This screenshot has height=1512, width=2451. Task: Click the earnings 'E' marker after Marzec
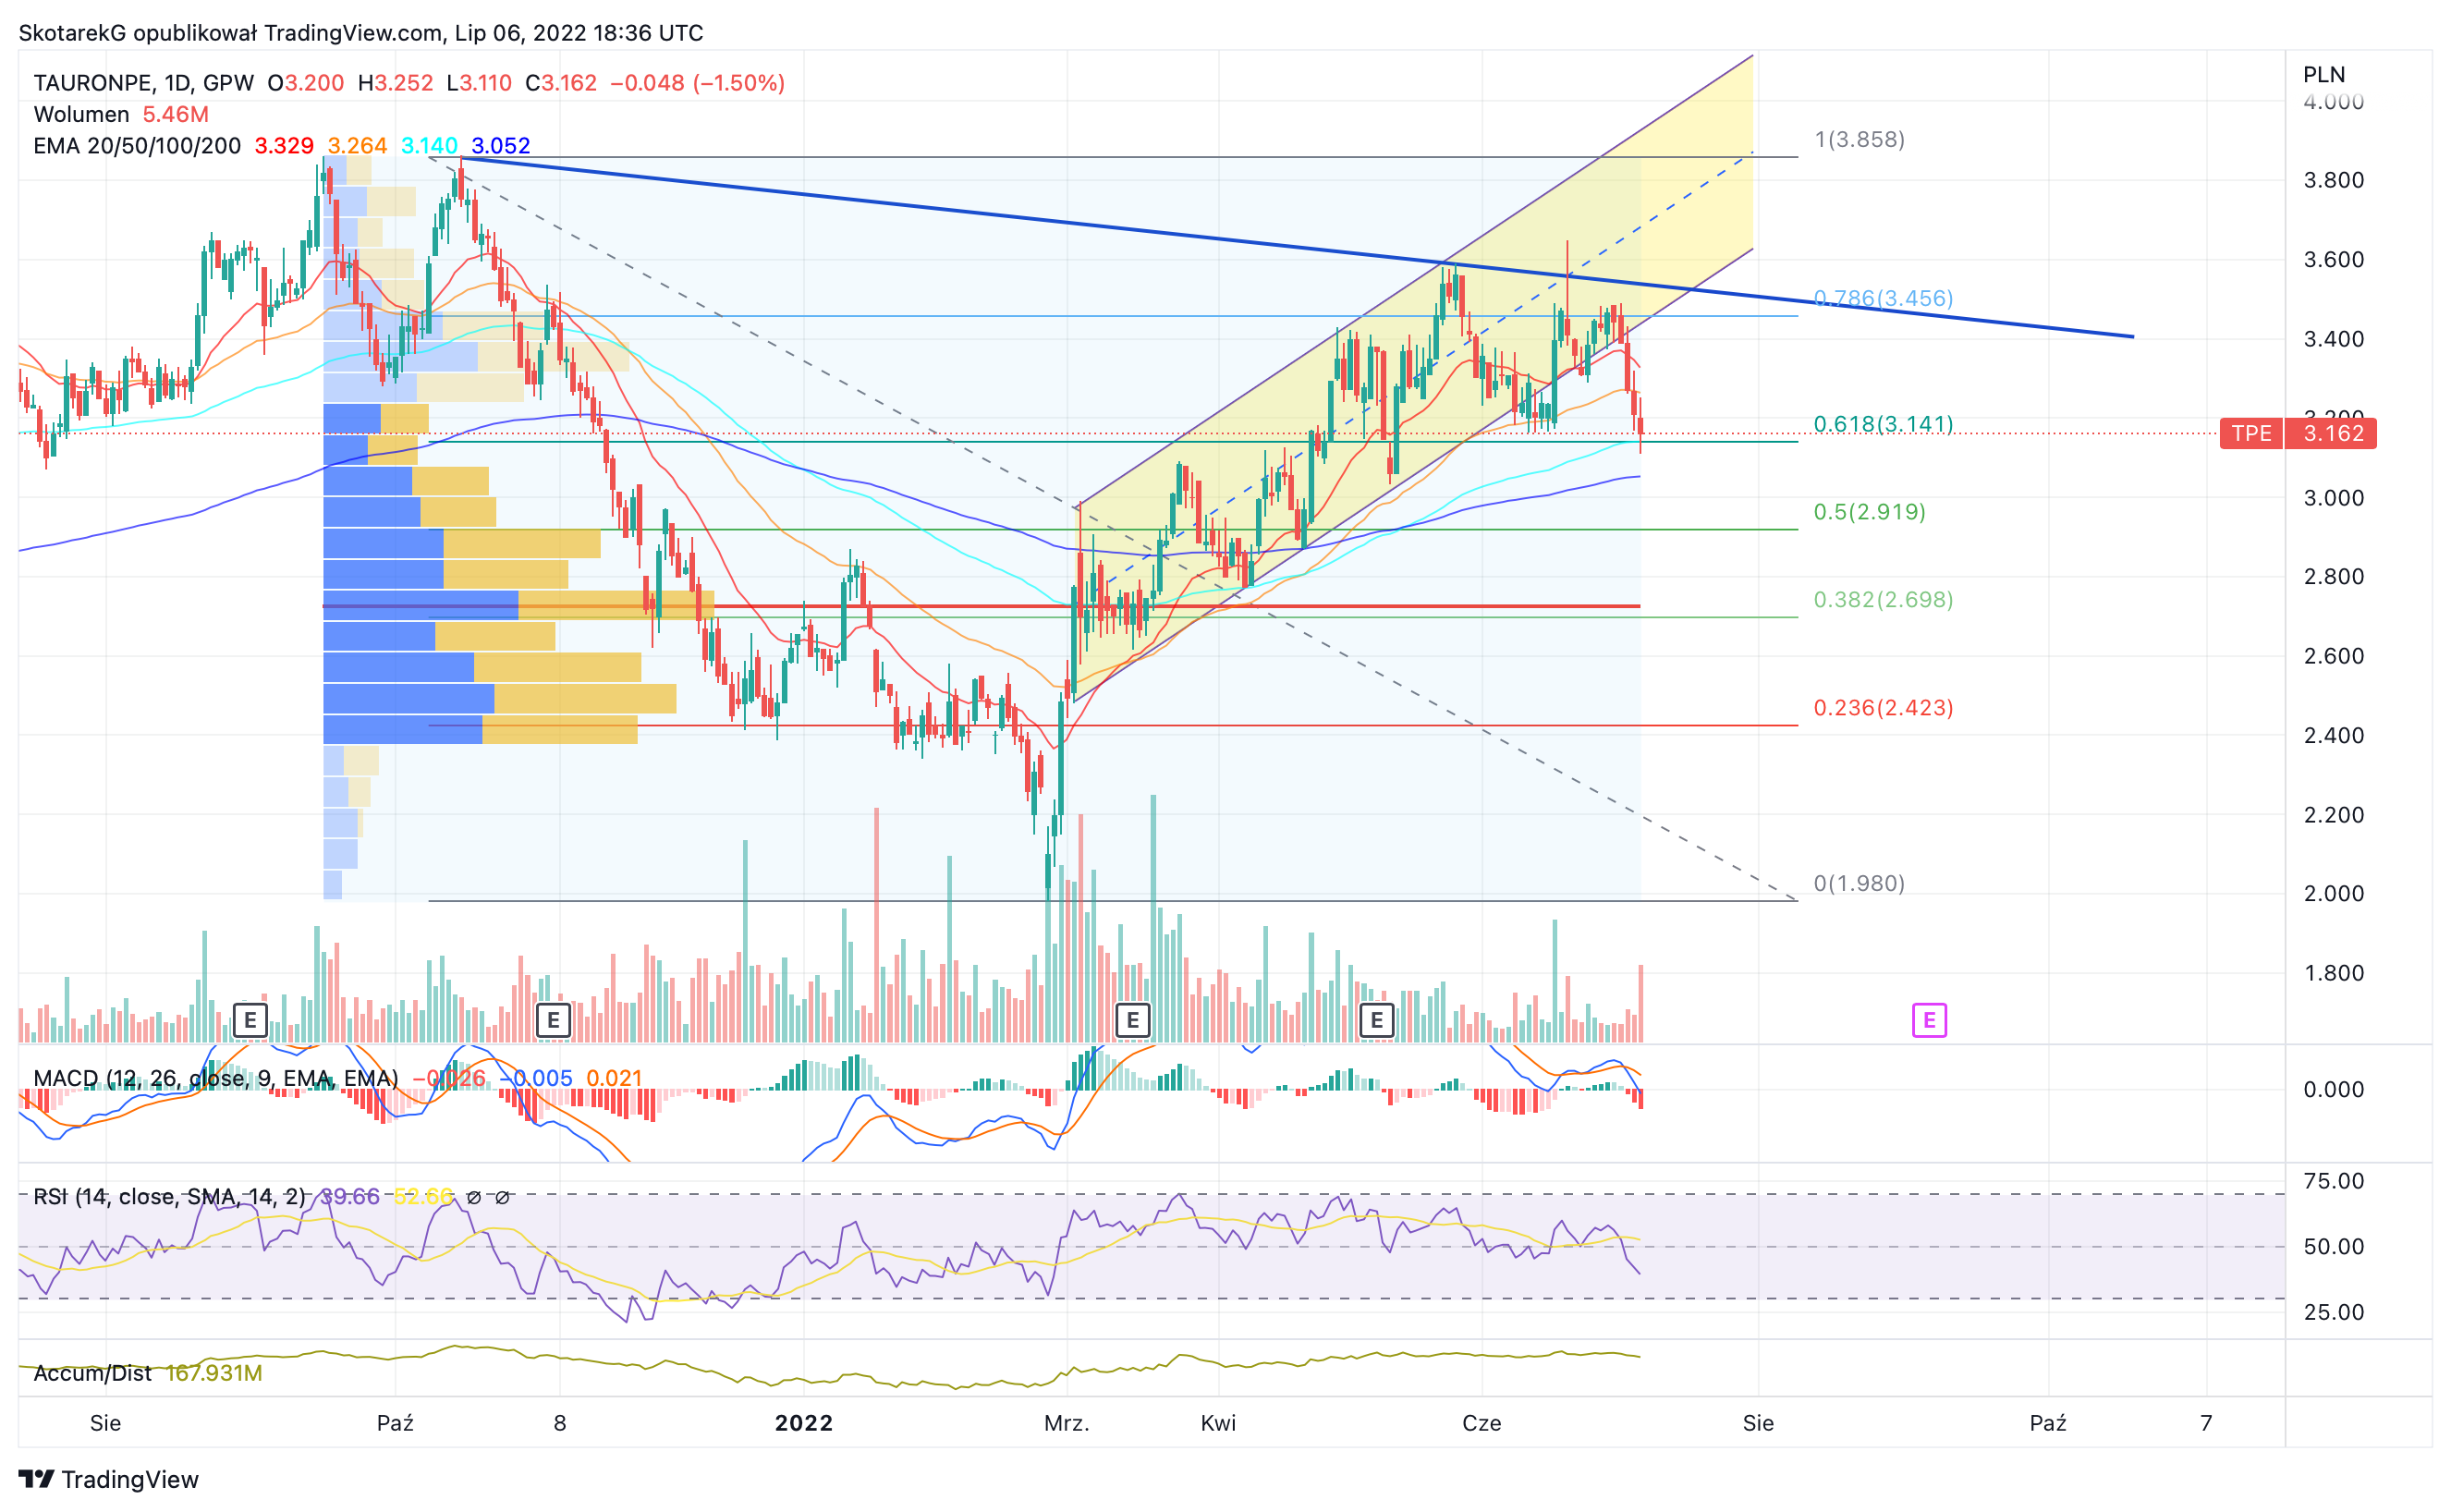[1132, 1021]
